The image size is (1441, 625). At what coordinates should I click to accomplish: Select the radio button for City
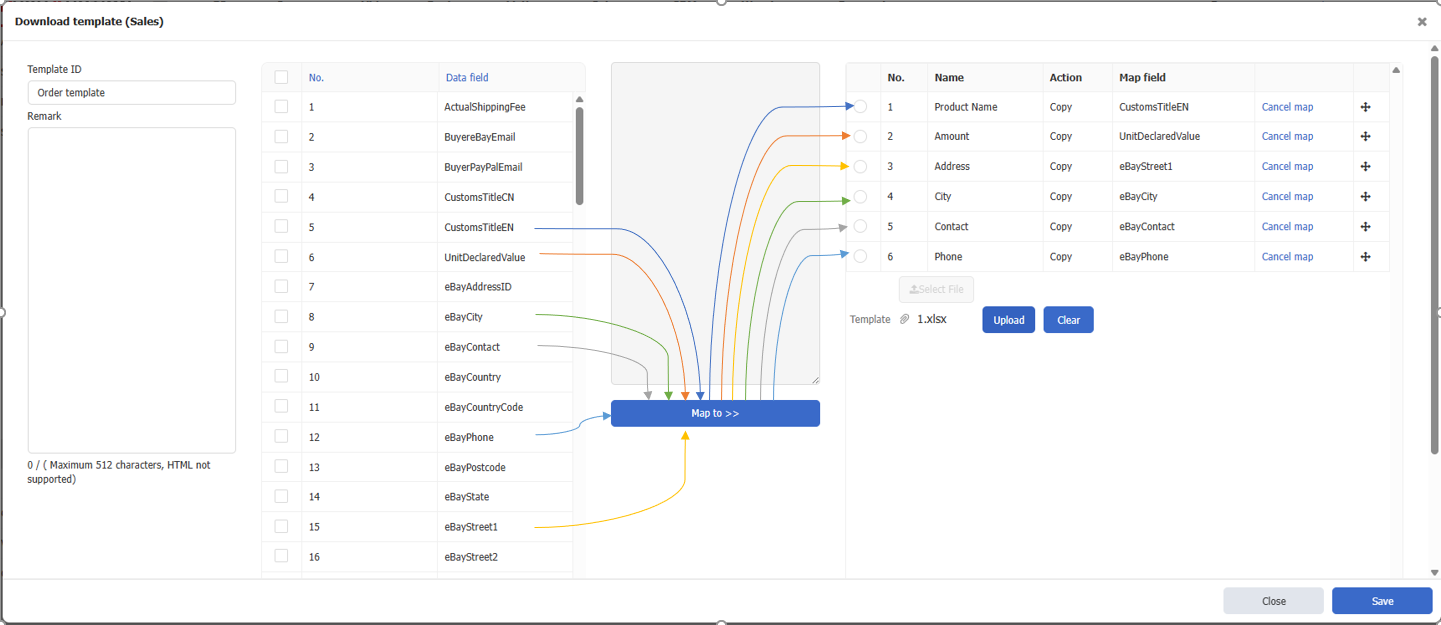[x=860, y=196]
